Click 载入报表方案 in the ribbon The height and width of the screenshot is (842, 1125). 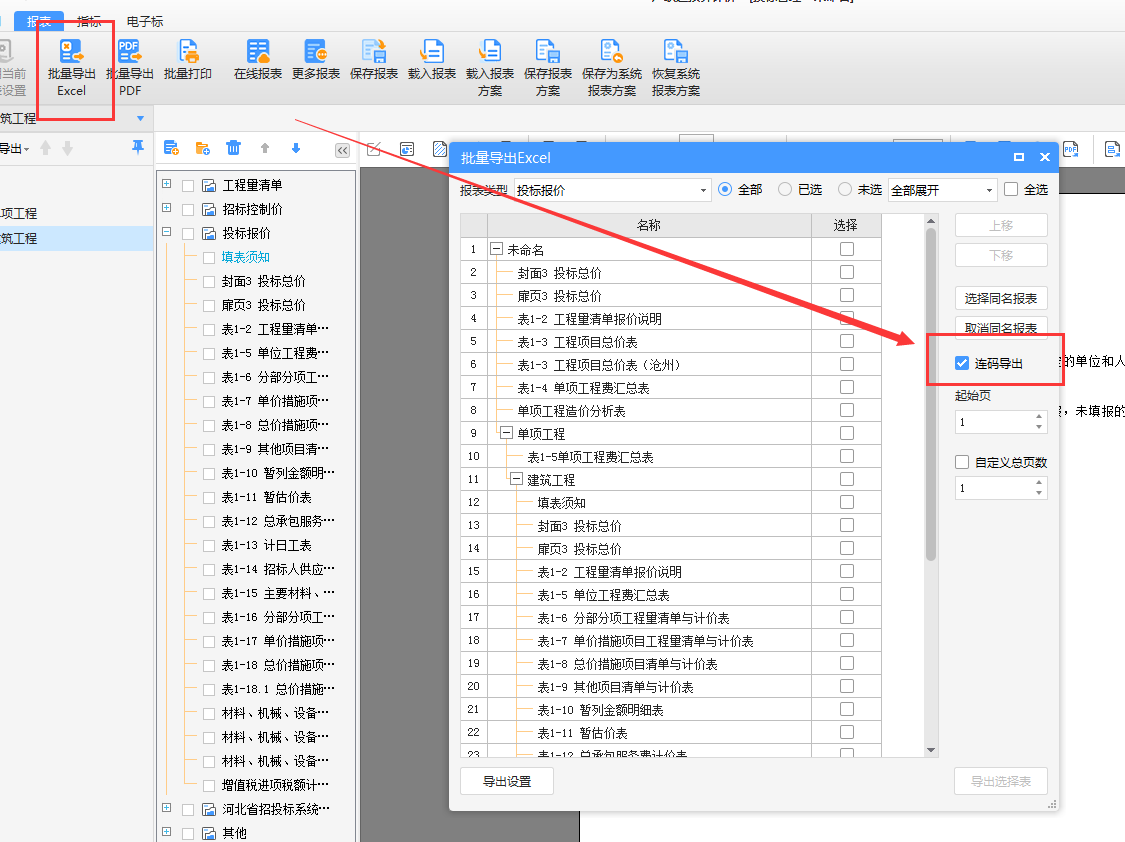[x=490, y=69]
